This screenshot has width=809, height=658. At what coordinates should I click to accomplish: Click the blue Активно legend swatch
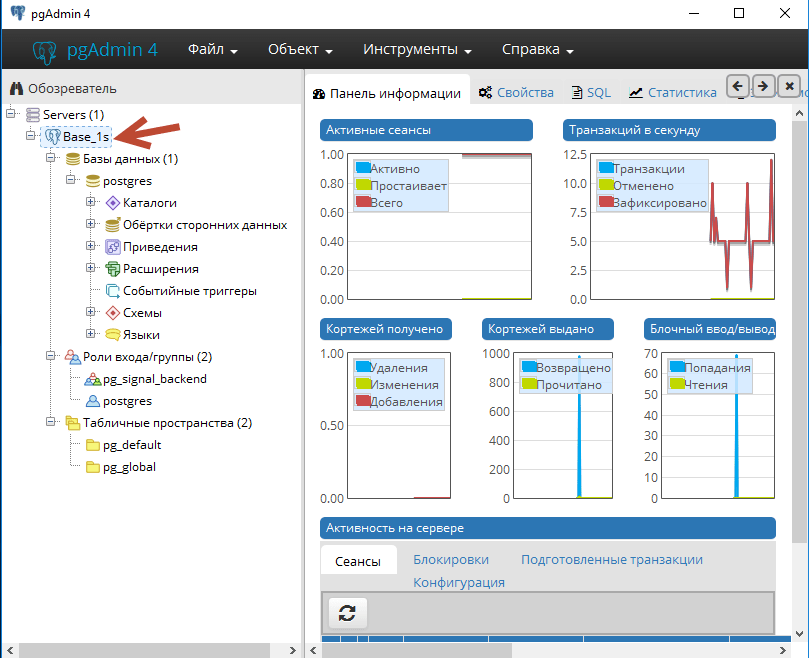(x=363, y=168)
